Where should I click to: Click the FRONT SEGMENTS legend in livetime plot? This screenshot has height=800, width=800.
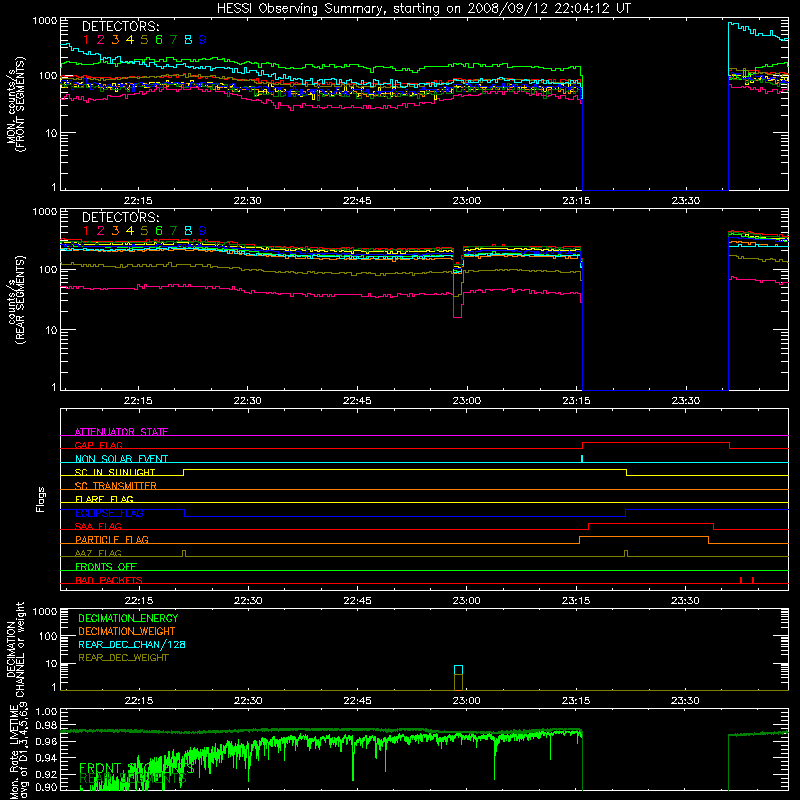137,768
